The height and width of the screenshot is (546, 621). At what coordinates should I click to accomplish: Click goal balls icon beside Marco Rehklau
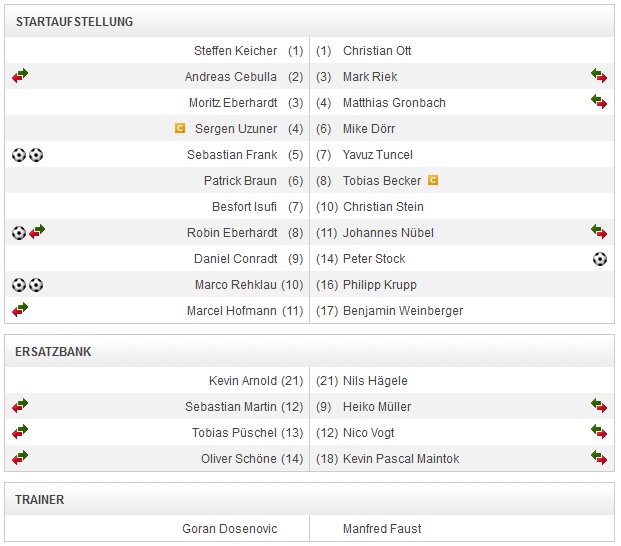pos(27,285)
